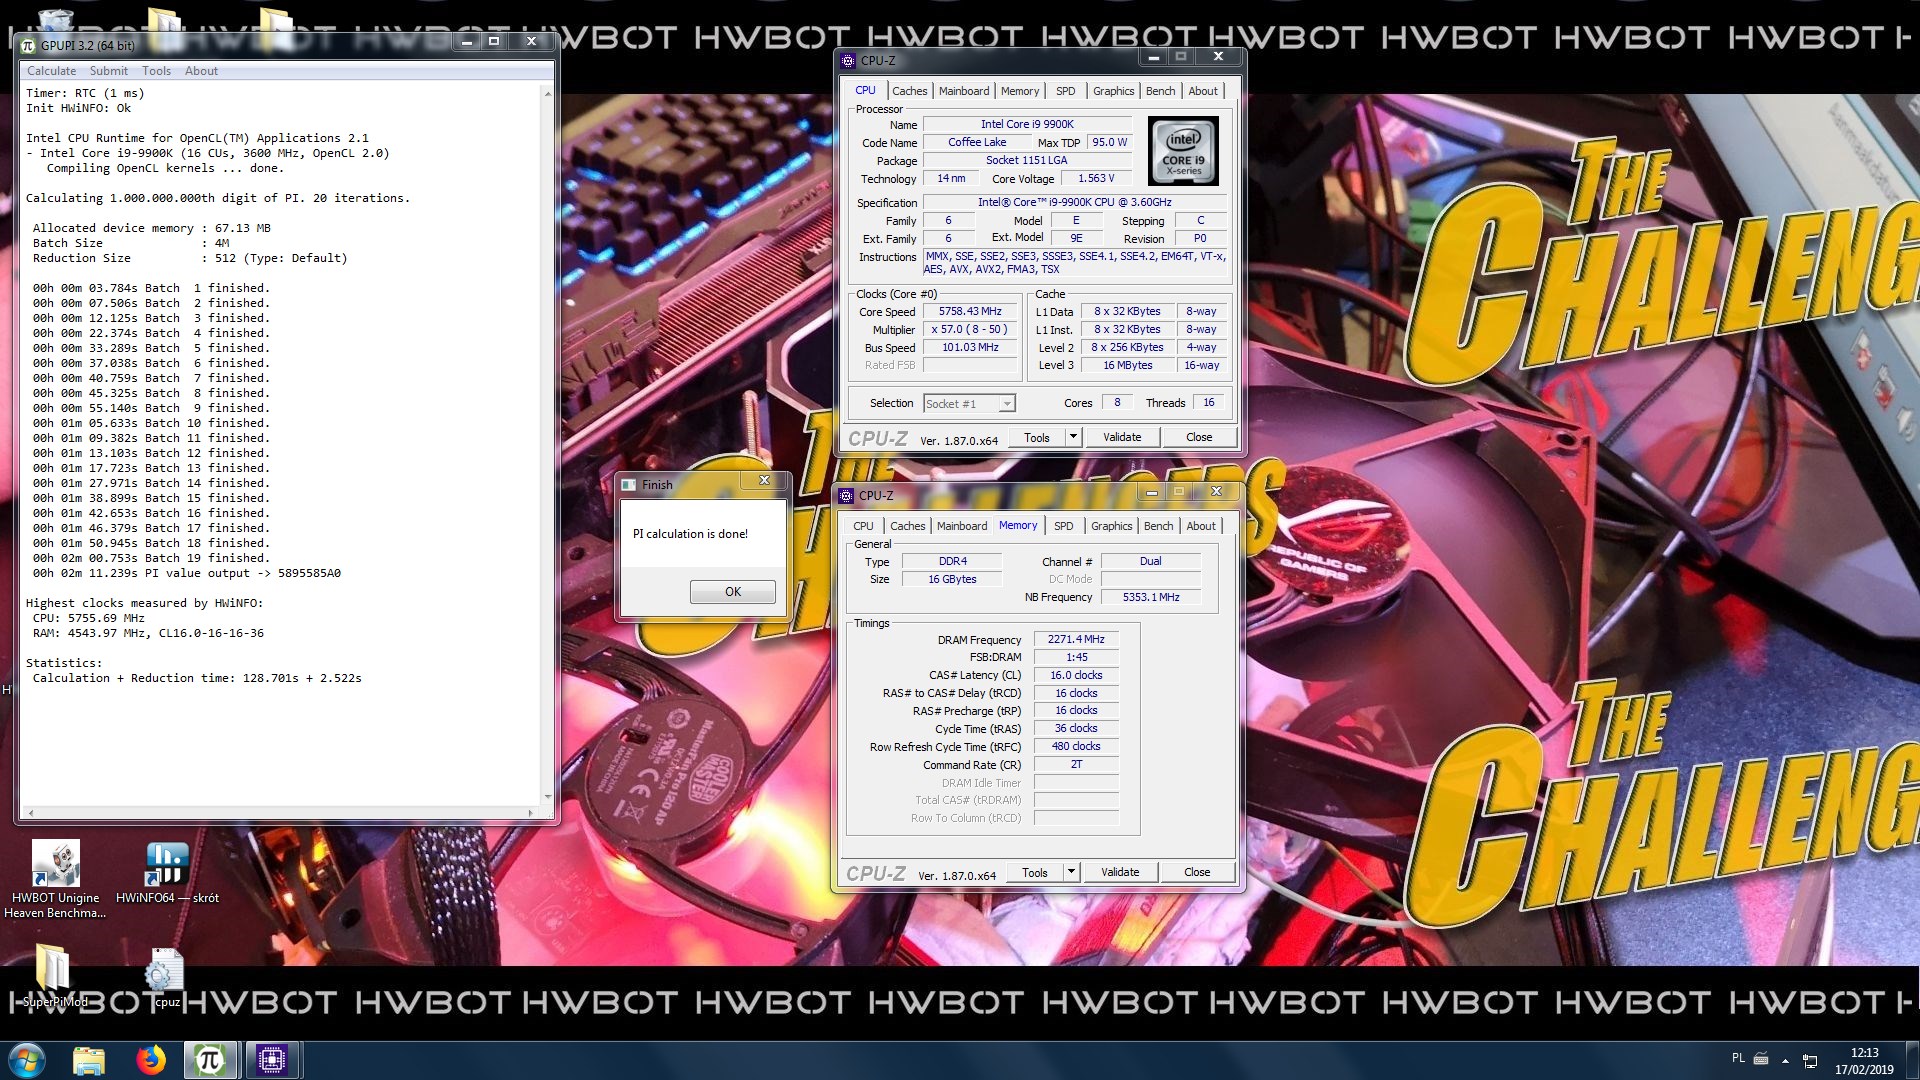Click the DRAM Frequency value 2271.4 MHz
The image size is (1920, 1080).
[1076, 640]
